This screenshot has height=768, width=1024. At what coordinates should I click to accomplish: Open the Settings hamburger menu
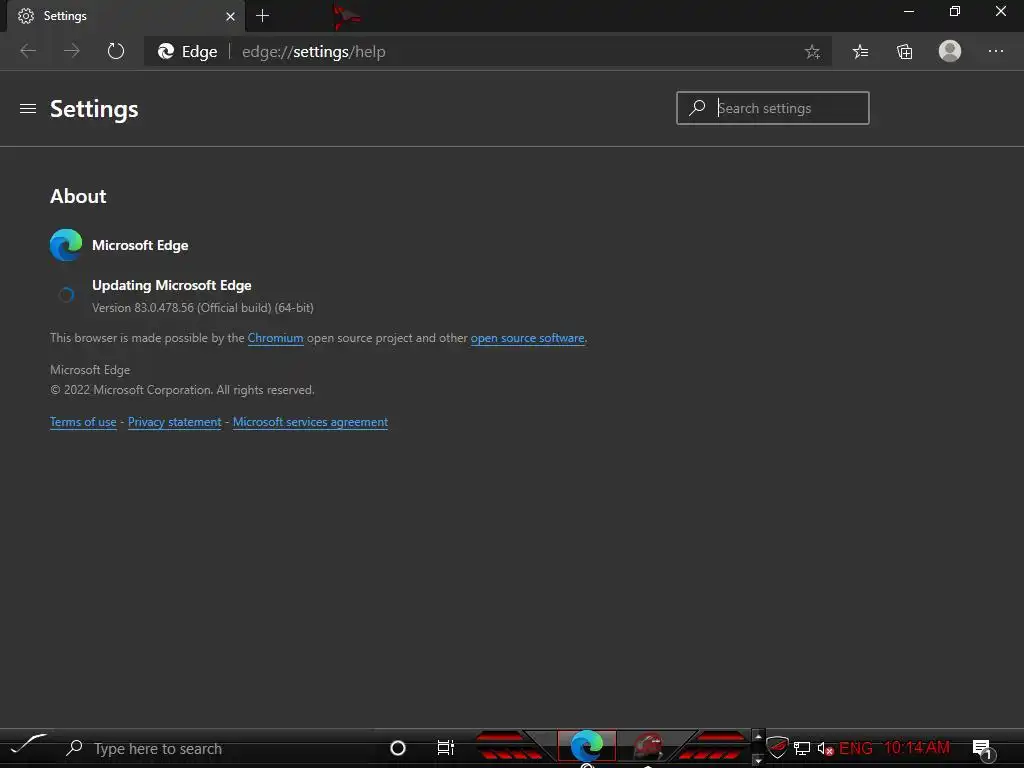[x=28, y=108]
